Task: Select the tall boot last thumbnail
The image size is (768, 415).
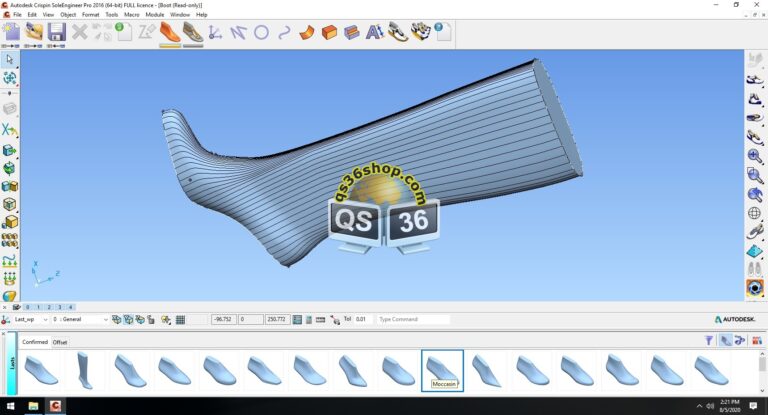Action: tap(84, 370)
